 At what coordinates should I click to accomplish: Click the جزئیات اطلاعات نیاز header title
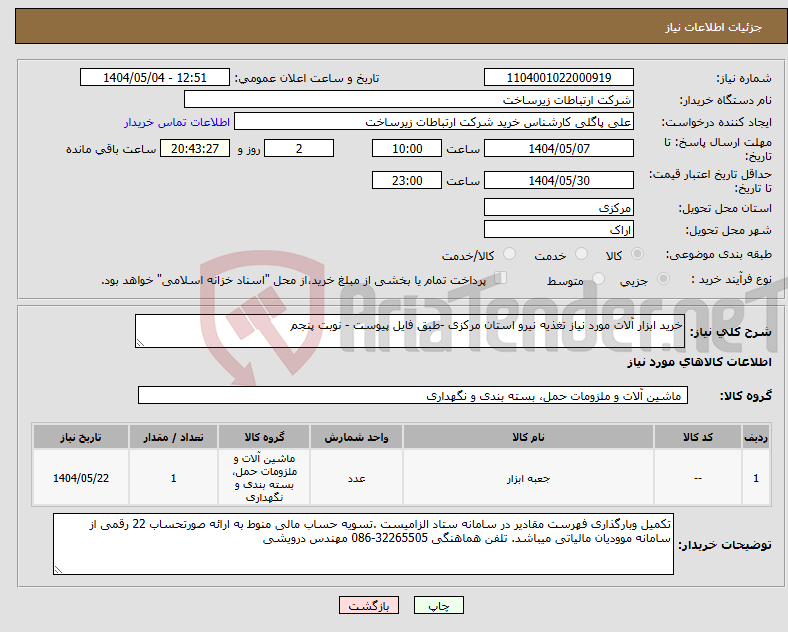(x=714, y=27)
